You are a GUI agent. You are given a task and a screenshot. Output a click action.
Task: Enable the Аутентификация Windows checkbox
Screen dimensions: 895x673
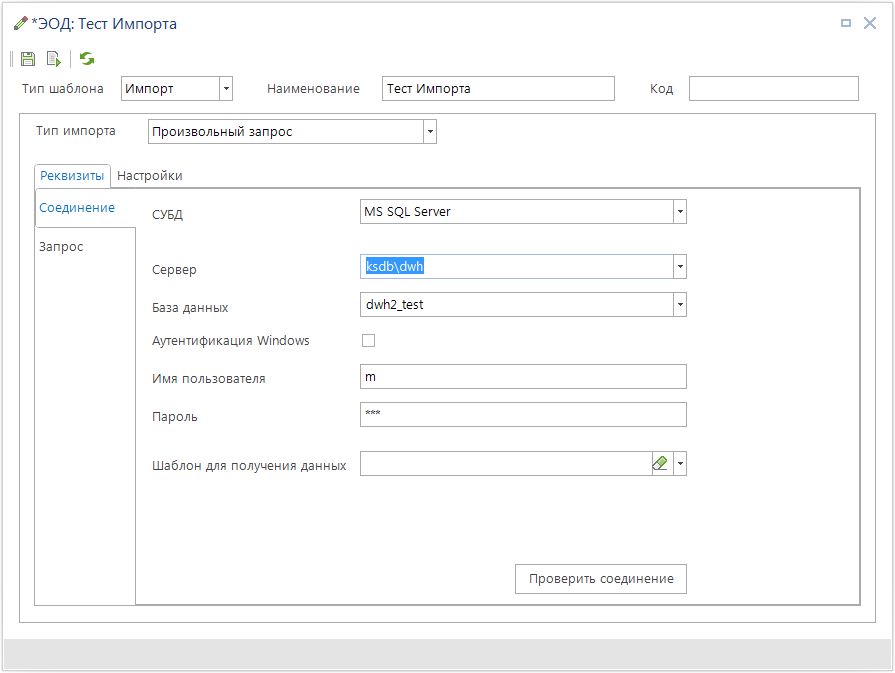[368, 341]
